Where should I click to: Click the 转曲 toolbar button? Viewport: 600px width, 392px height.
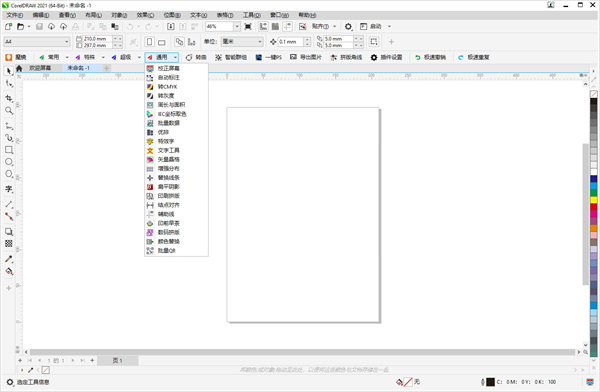(196, 57)
